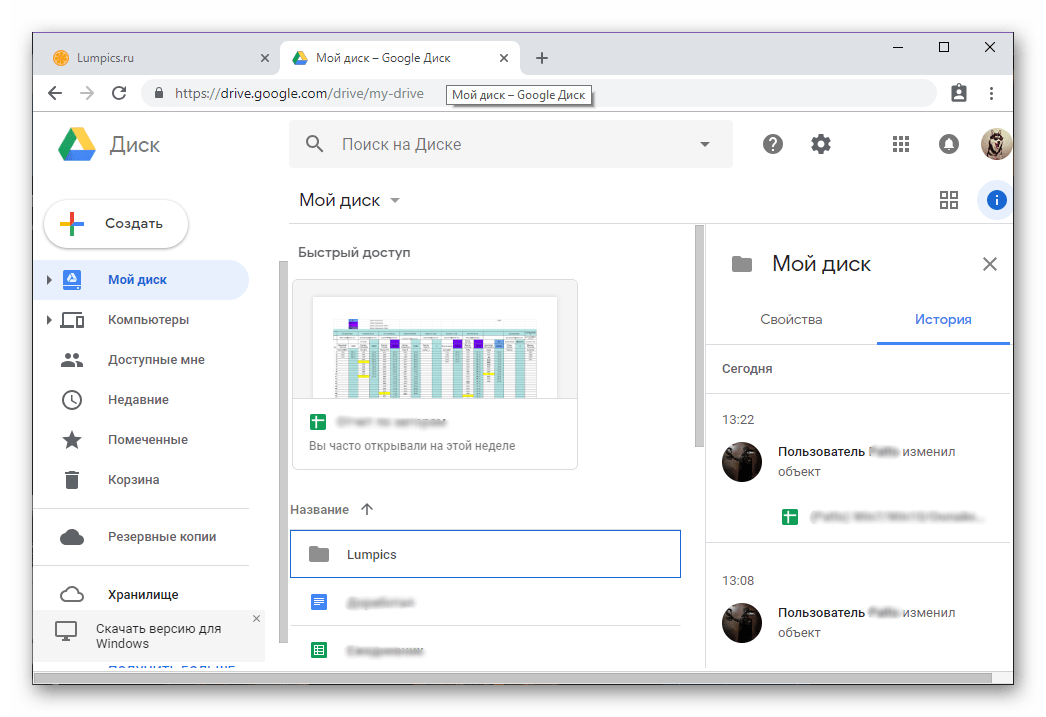Screen dimensions: 1046x717
Task: Expand the Мой диск tree arrow
Action: tap(49, 280)
